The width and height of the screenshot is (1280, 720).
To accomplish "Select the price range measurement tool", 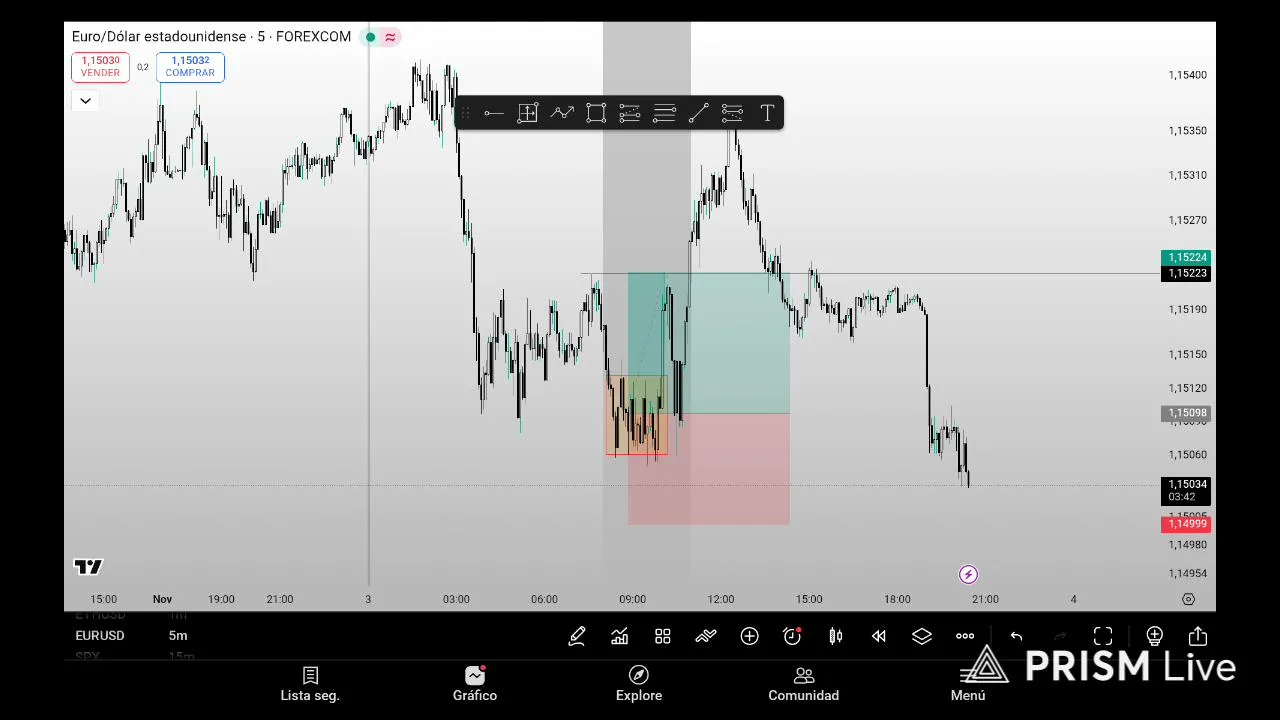I will (x=528, y=113).
